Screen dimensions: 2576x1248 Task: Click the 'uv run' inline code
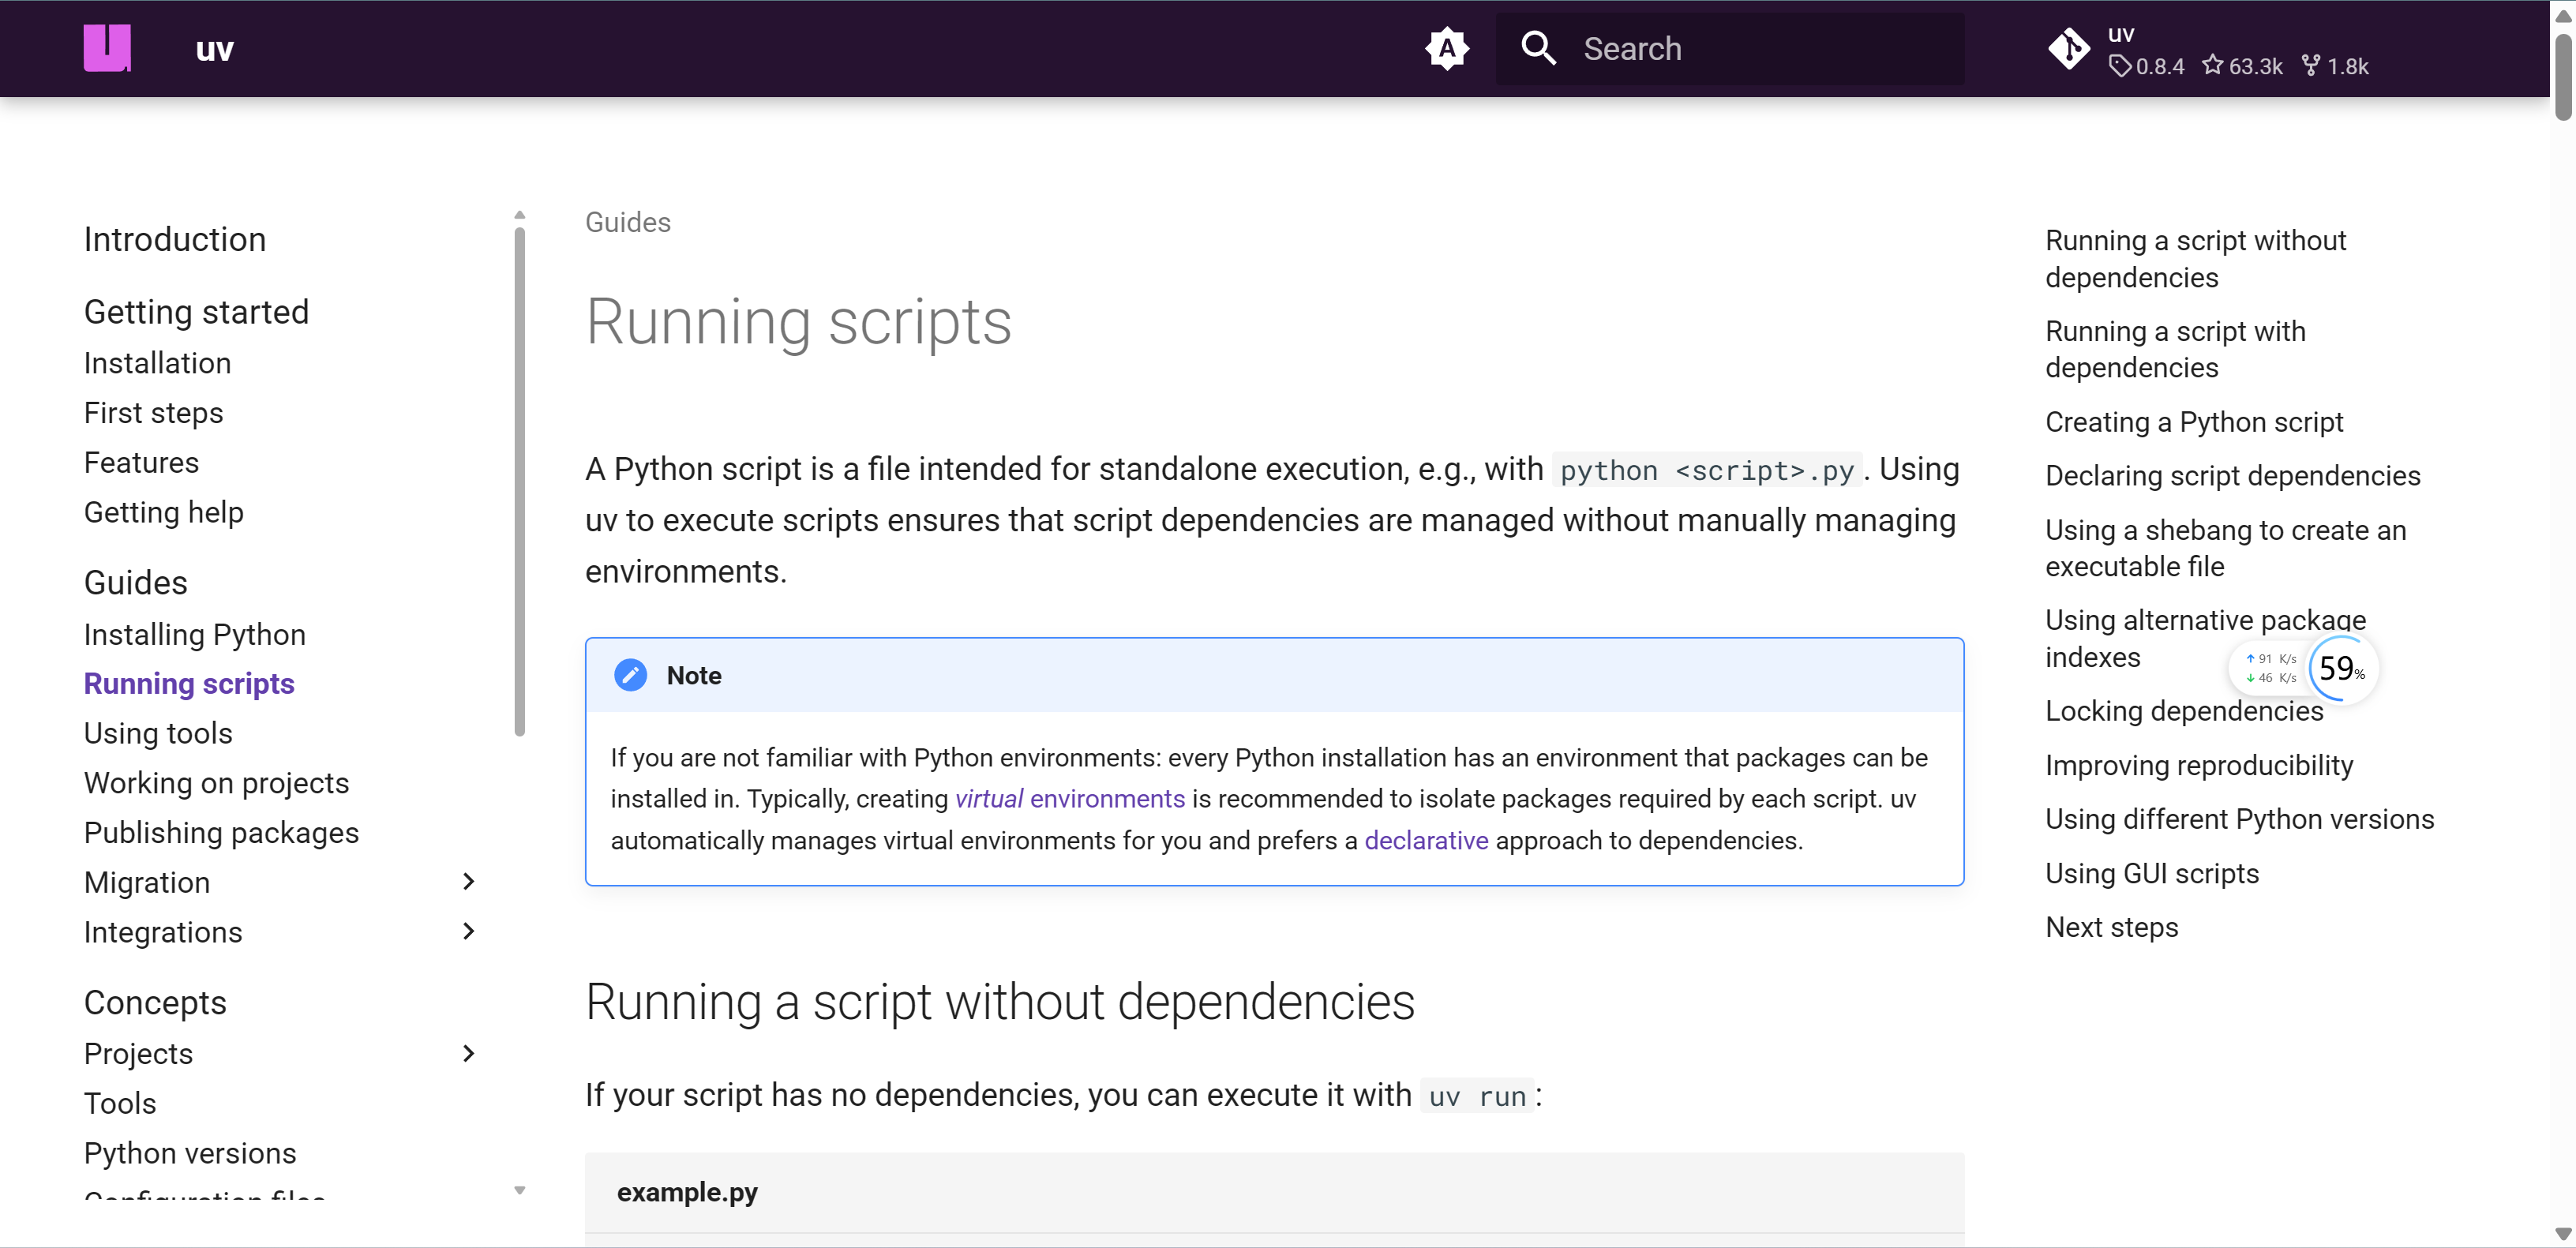1477,1096
